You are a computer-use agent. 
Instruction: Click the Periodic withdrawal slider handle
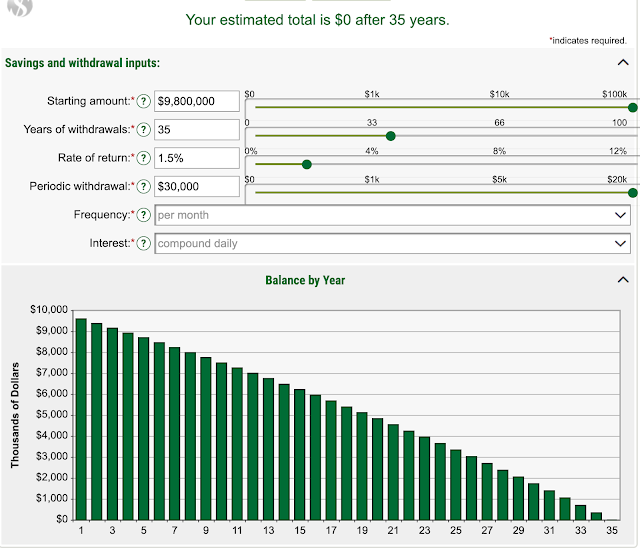[633, 193]
